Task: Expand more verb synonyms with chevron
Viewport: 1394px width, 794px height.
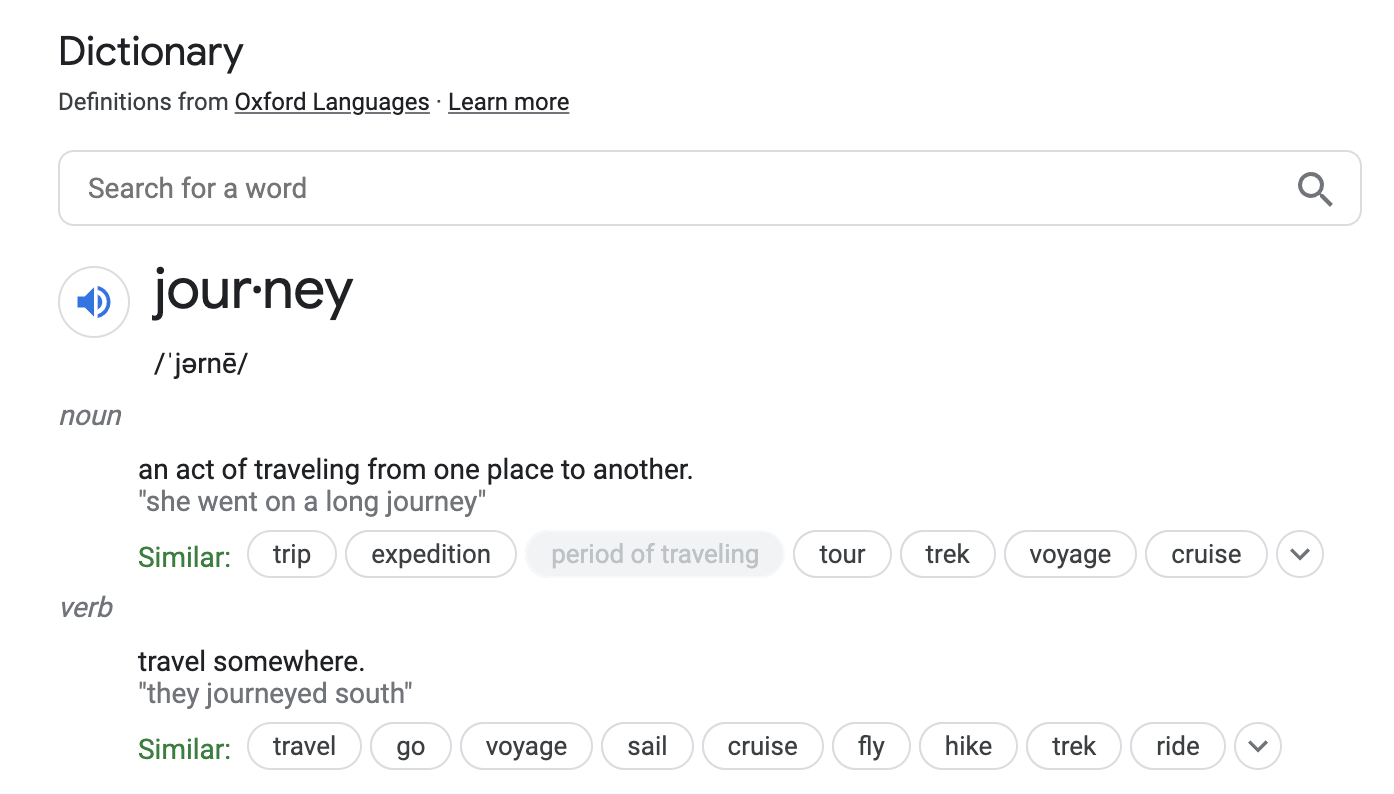Action: [x=1258, y=746]
